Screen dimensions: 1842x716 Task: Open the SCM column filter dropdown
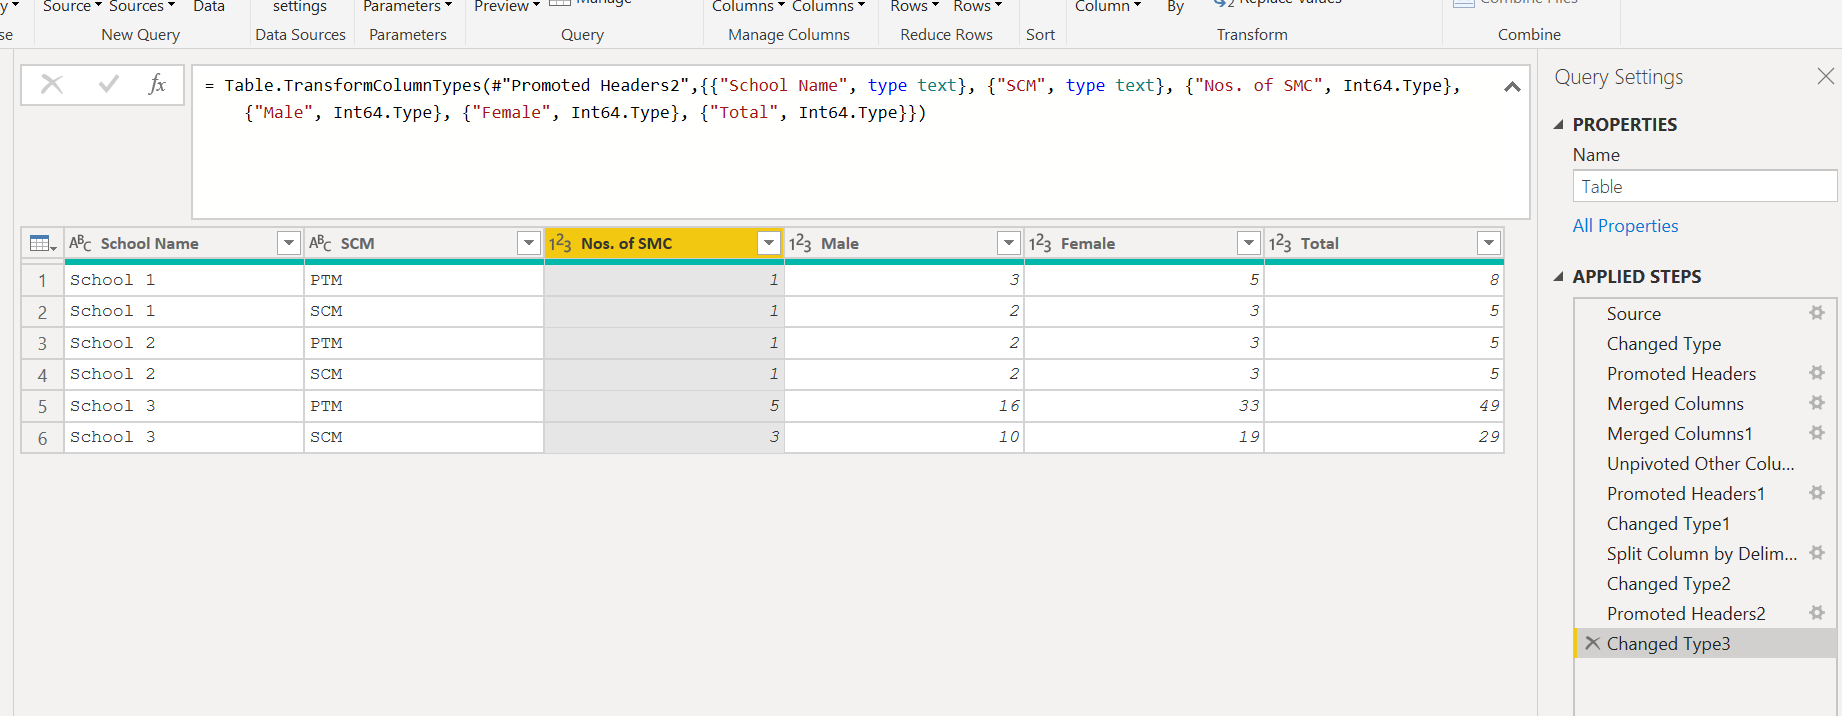pyautogui.click(x=529, y=243)
